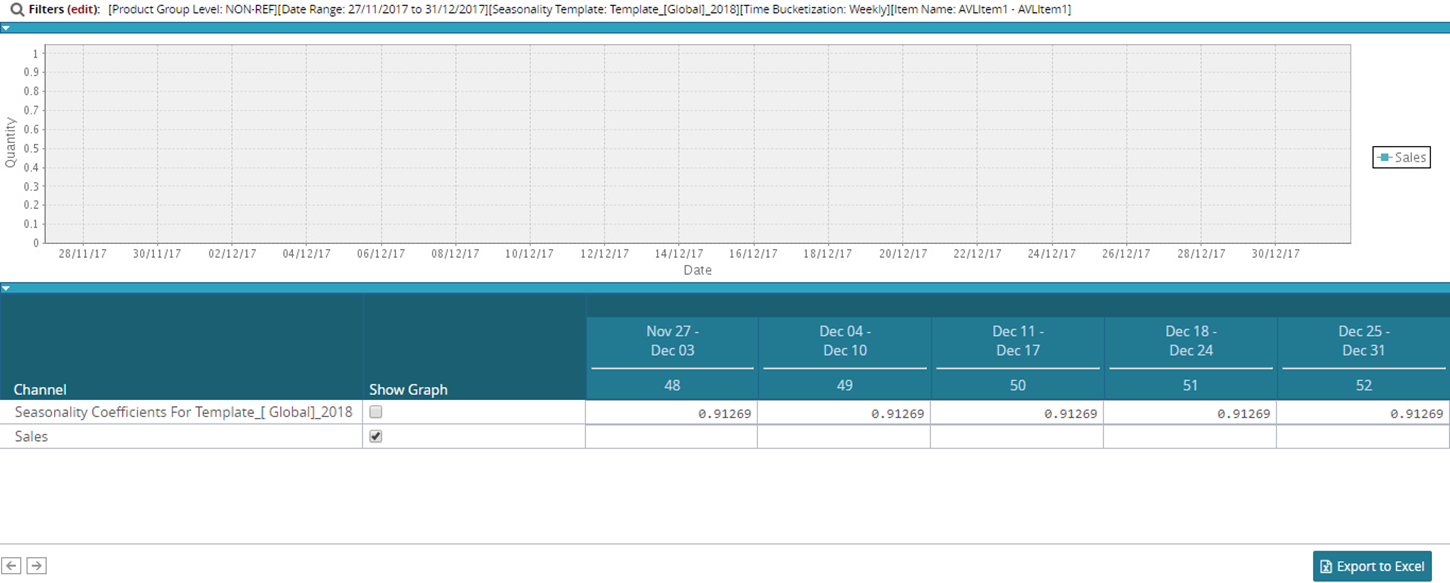Click the Sales legend entry on the chart
Screen dimensions: 1450x583
click(1401, 157)
